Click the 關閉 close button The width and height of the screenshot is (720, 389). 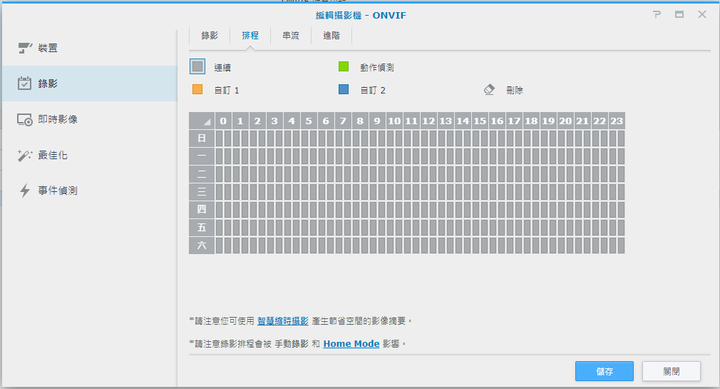[671, 371]
